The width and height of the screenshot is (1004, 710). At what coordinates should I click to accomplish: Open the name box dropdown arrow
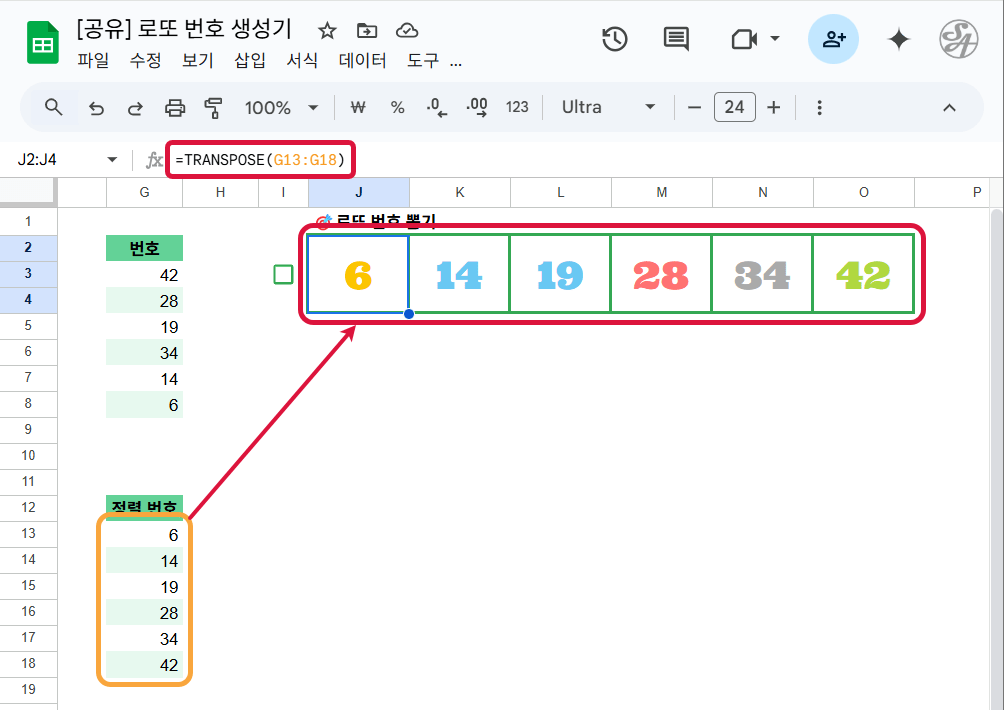point(112,160)
